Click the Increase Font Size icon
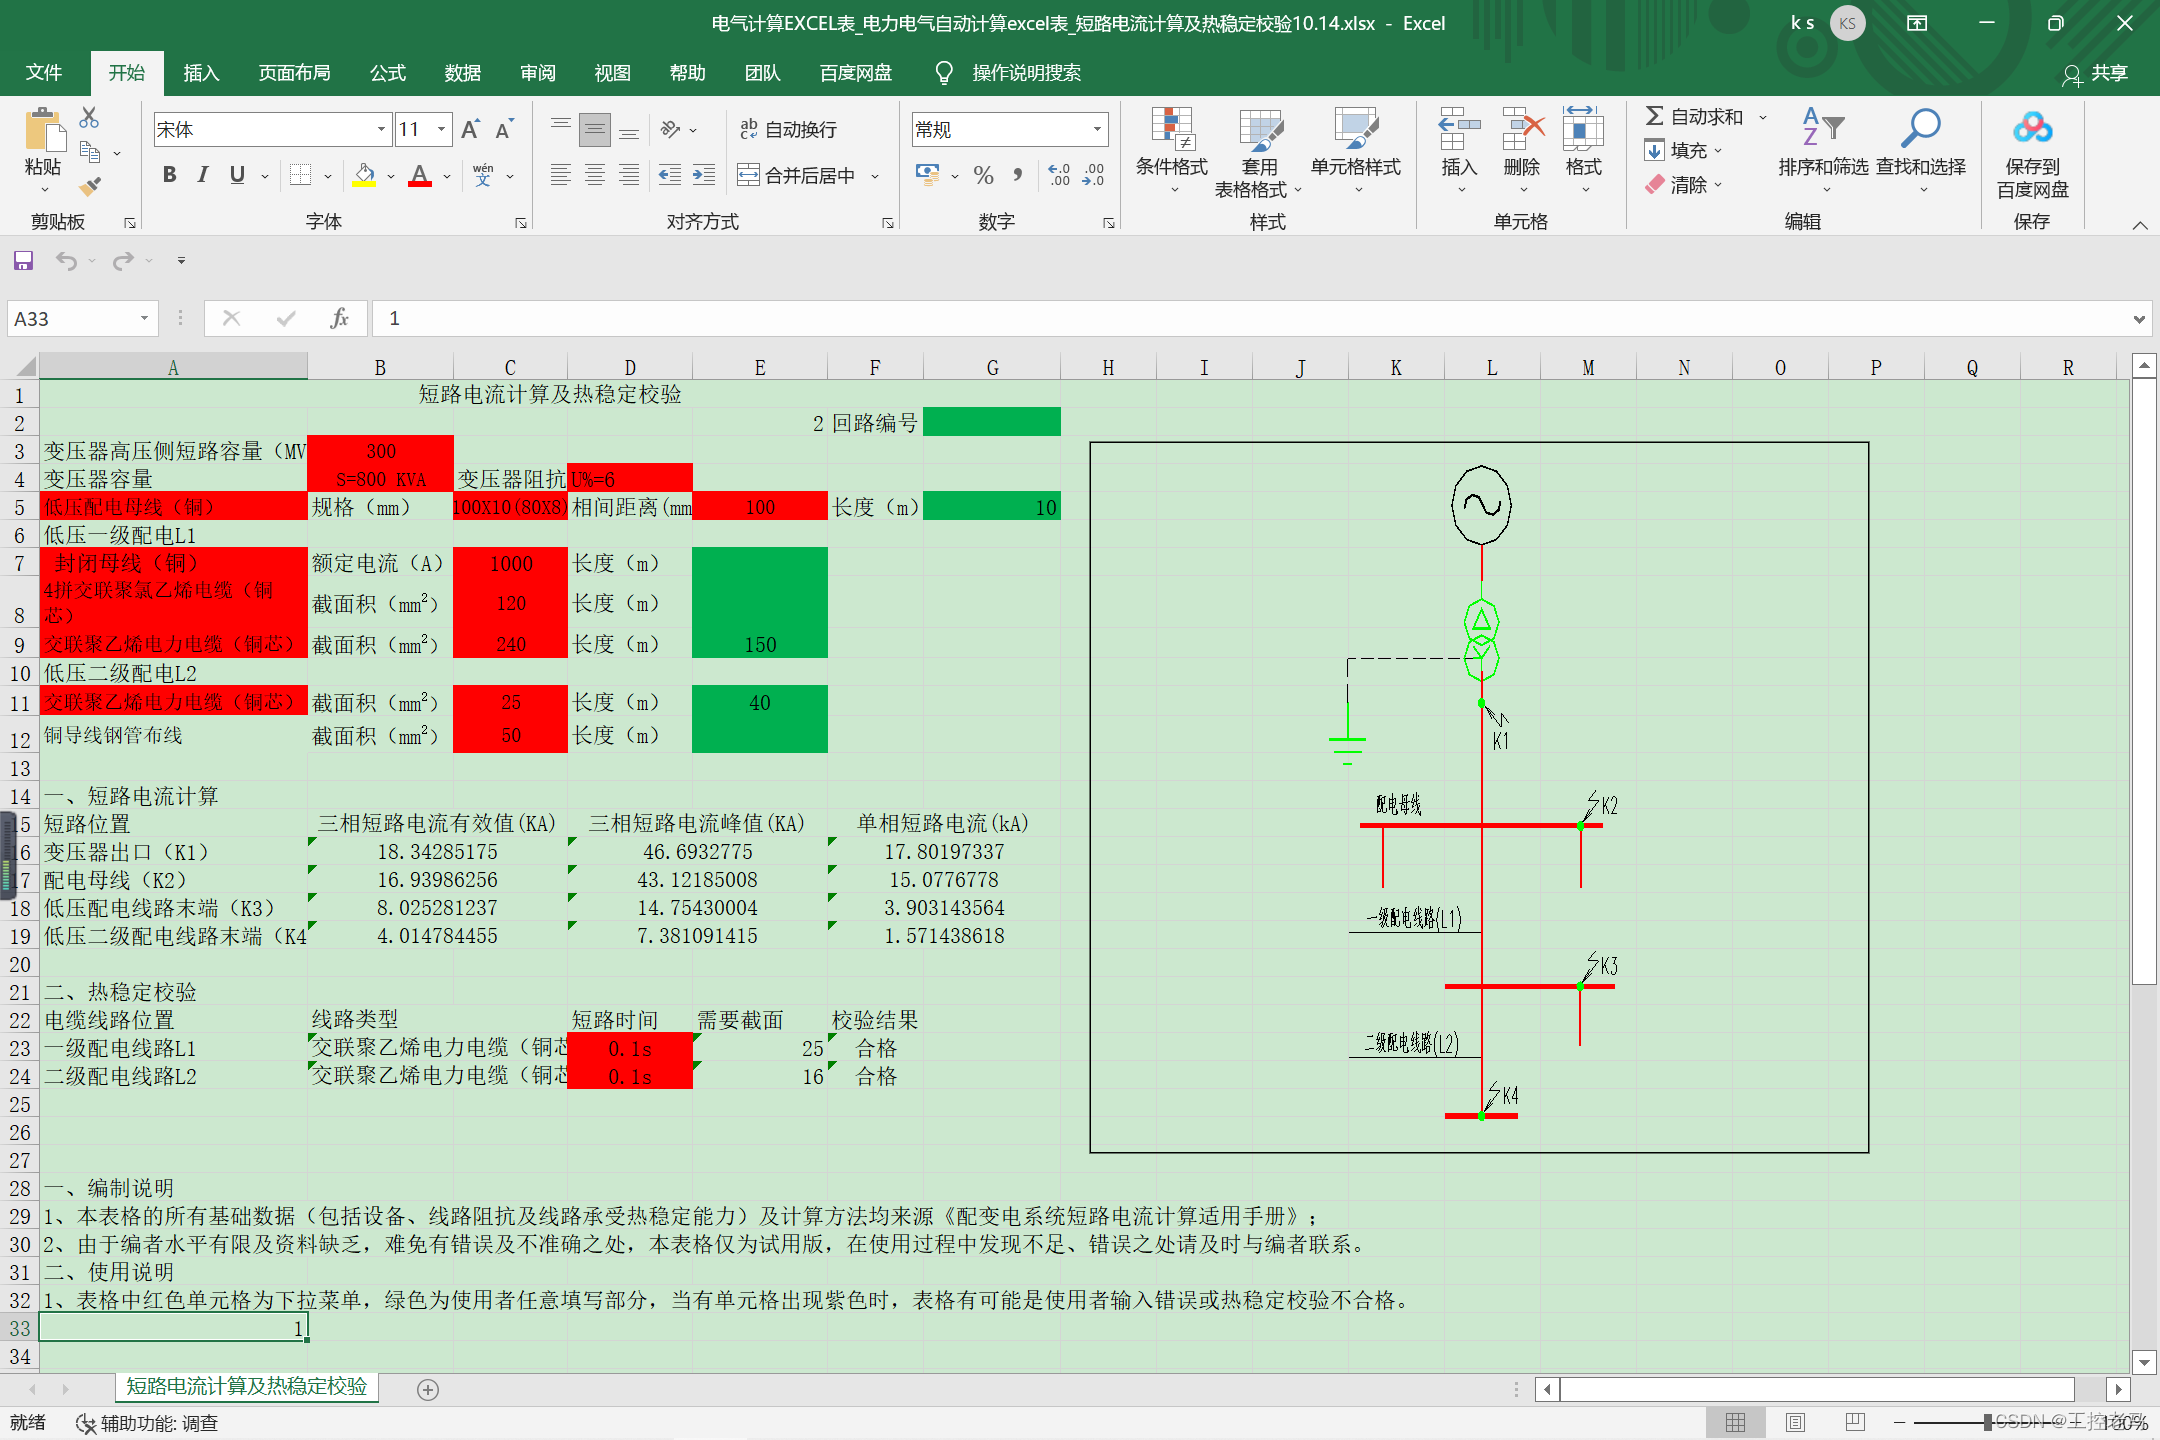Screen dimensions: 2160x1440 (x=470, y=129)
